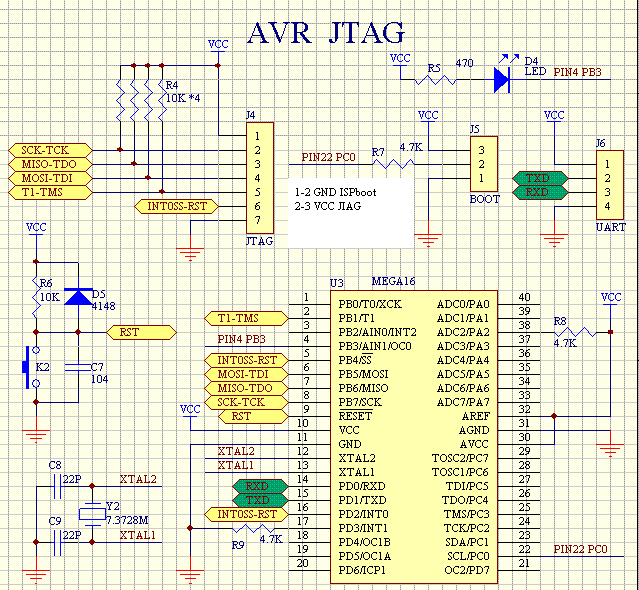Select pin number 20 on U3
Screen dimensions: 639x590
coord(302,564)
